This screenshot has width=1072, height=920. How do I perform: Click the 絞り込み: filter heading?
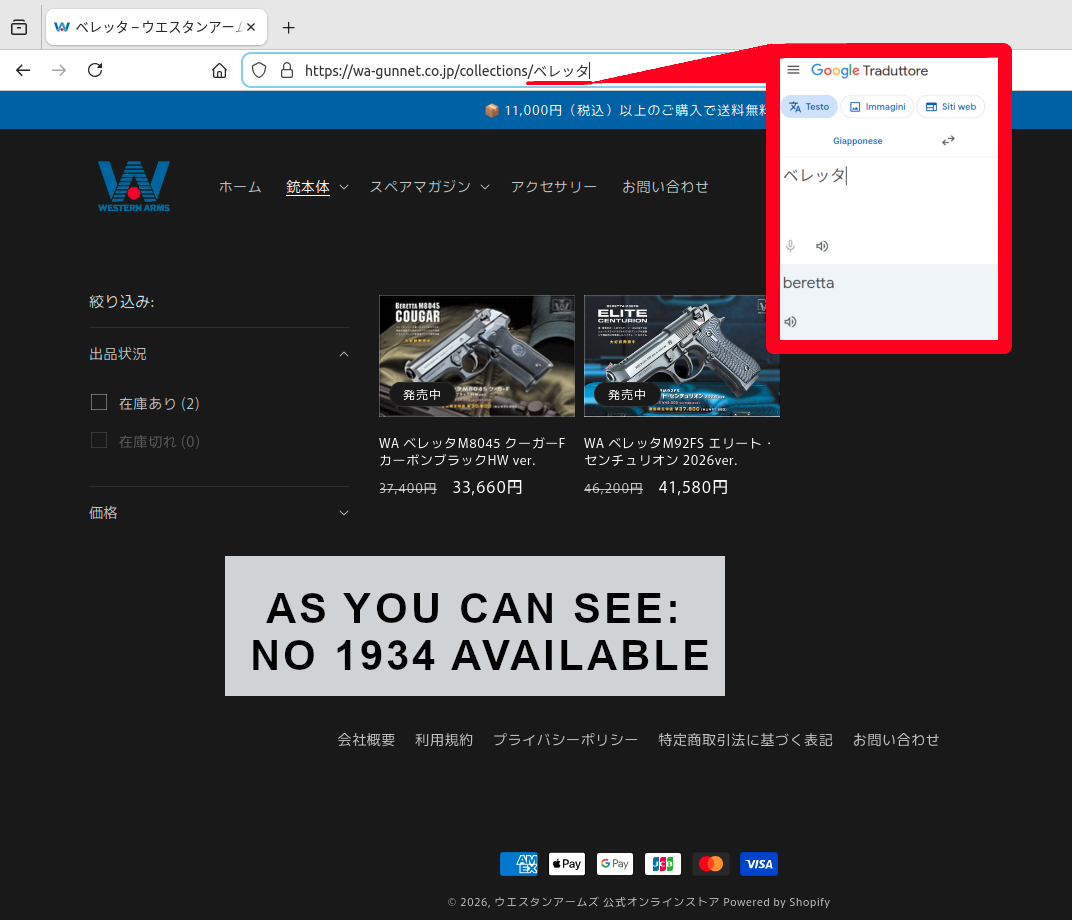(x=122, y=301)
